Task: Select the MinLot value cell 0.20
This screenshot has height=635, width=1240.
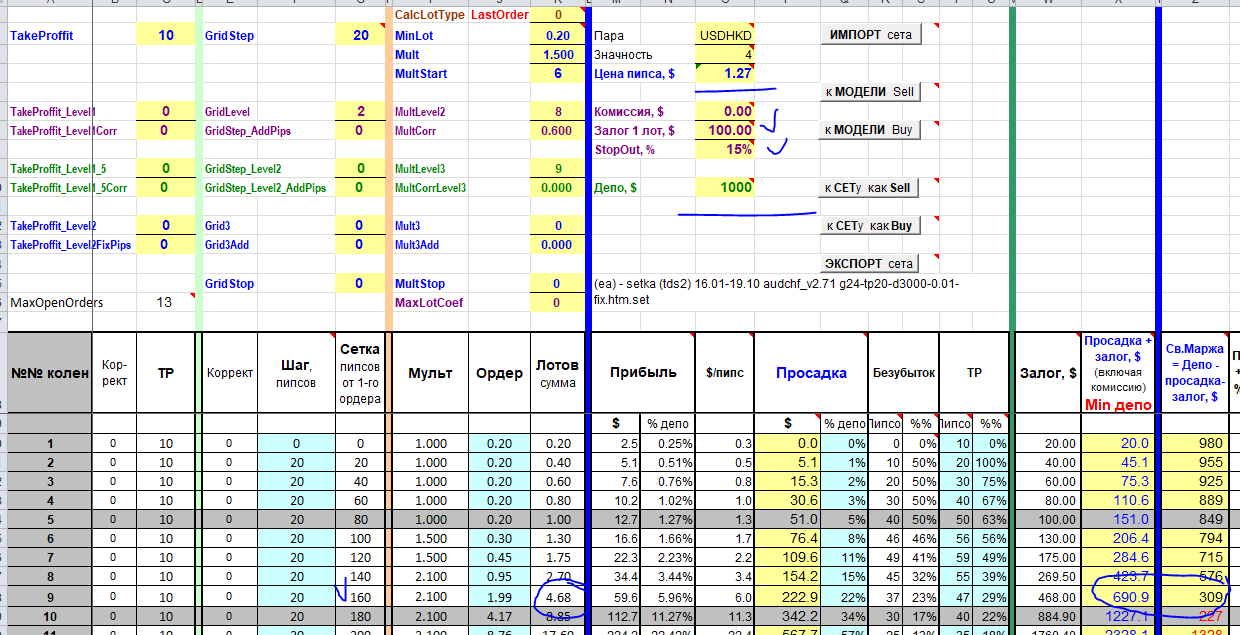Action: coord(557,36)
